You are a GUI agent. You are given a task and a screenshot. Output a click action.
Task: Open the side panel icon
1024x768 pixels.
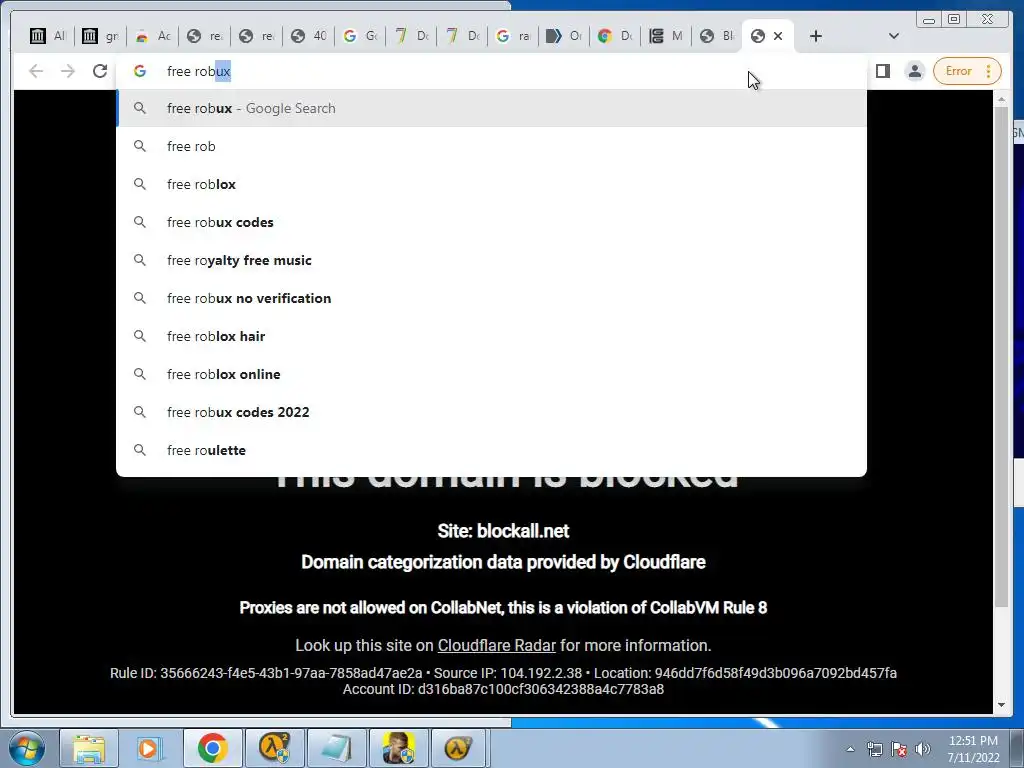(x=883, y=71)
